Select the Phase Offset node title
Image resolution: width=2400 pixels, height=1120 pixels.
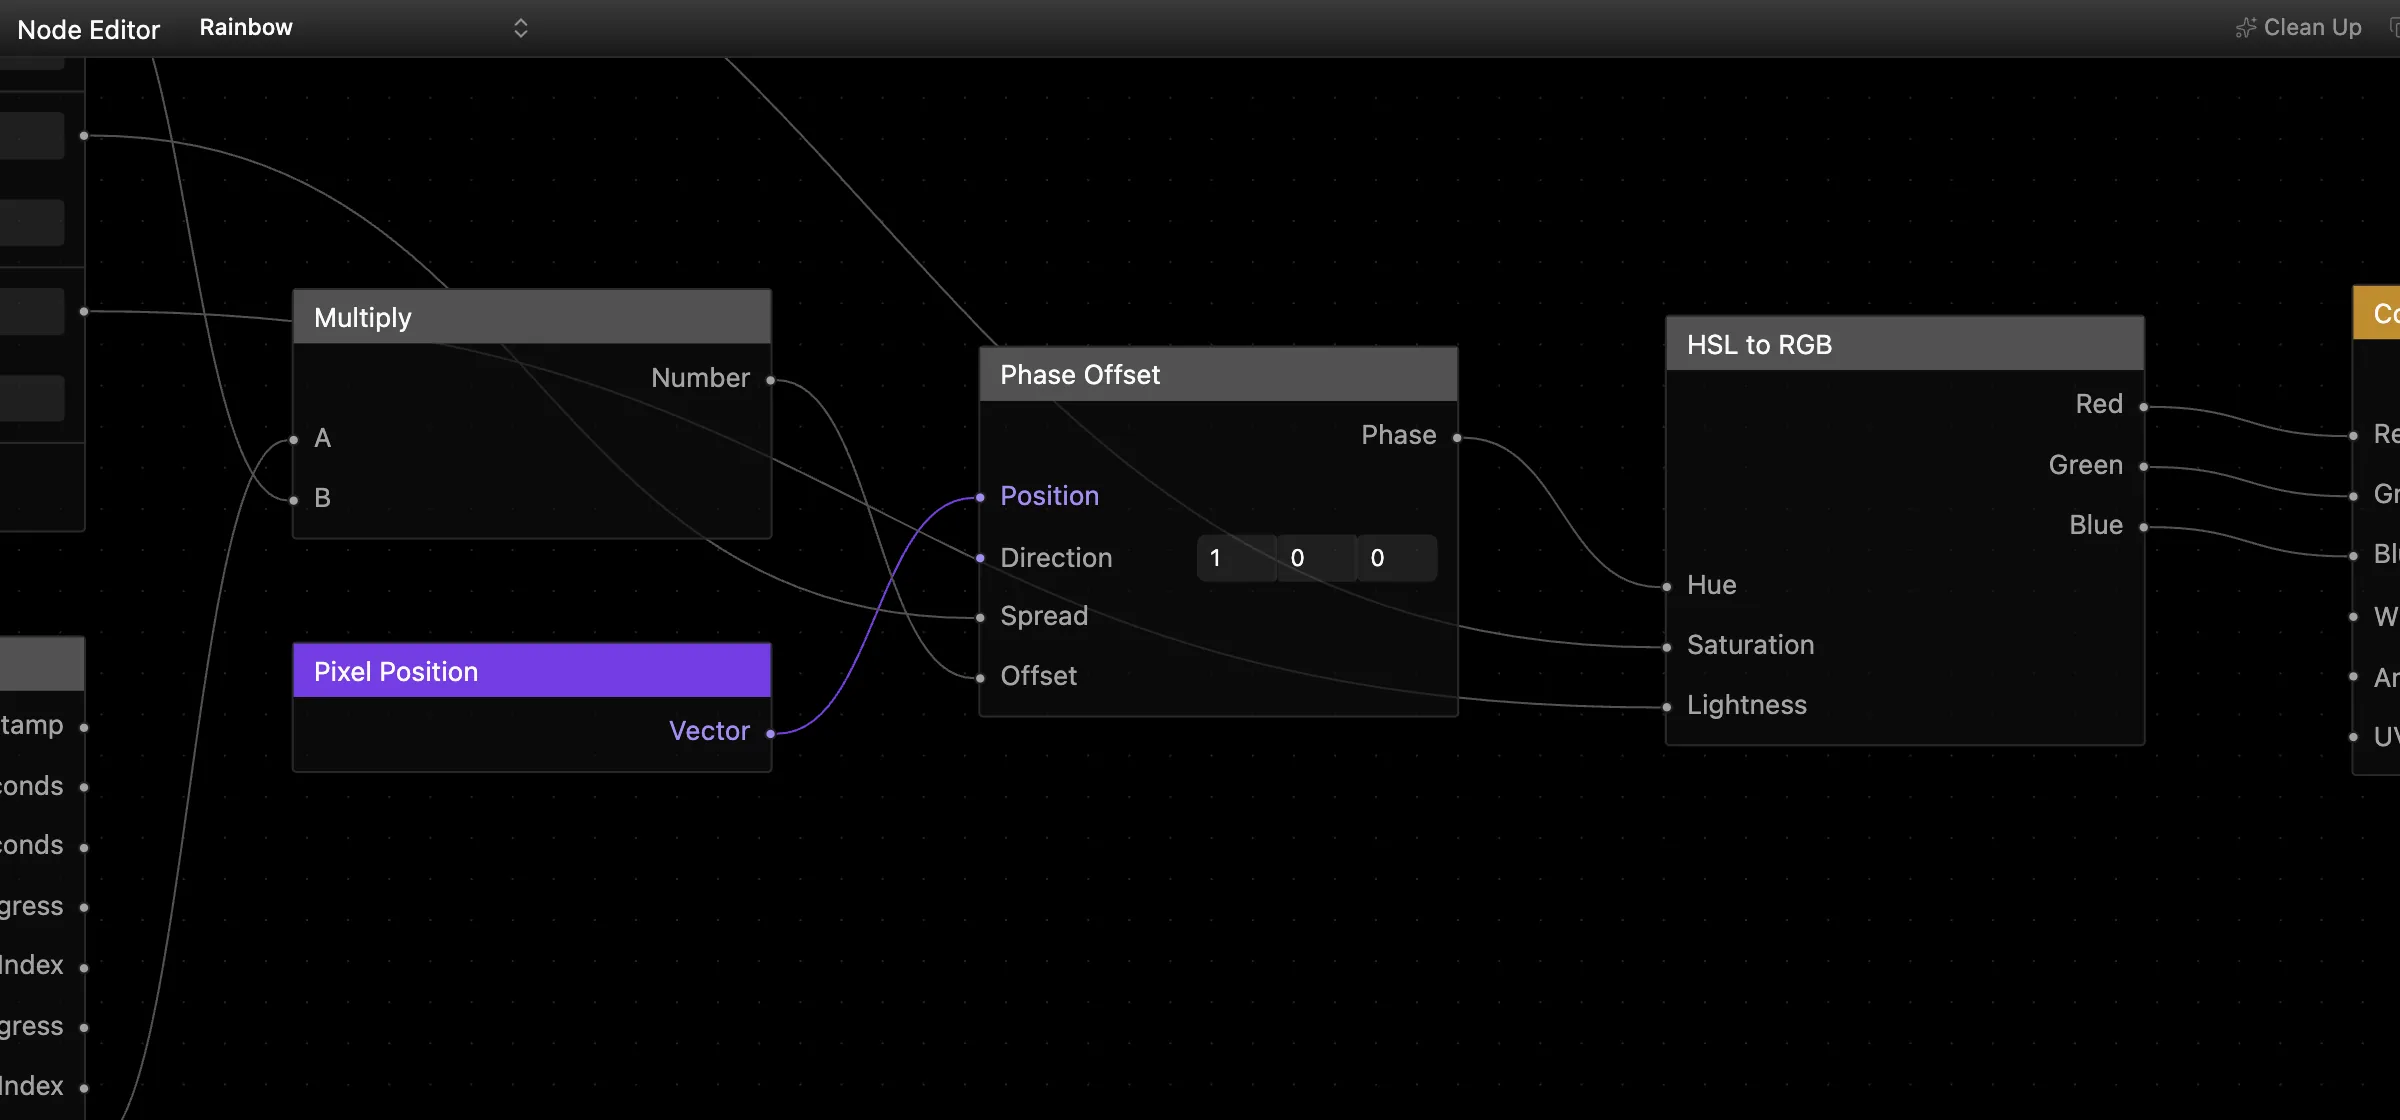point(1080,375)
